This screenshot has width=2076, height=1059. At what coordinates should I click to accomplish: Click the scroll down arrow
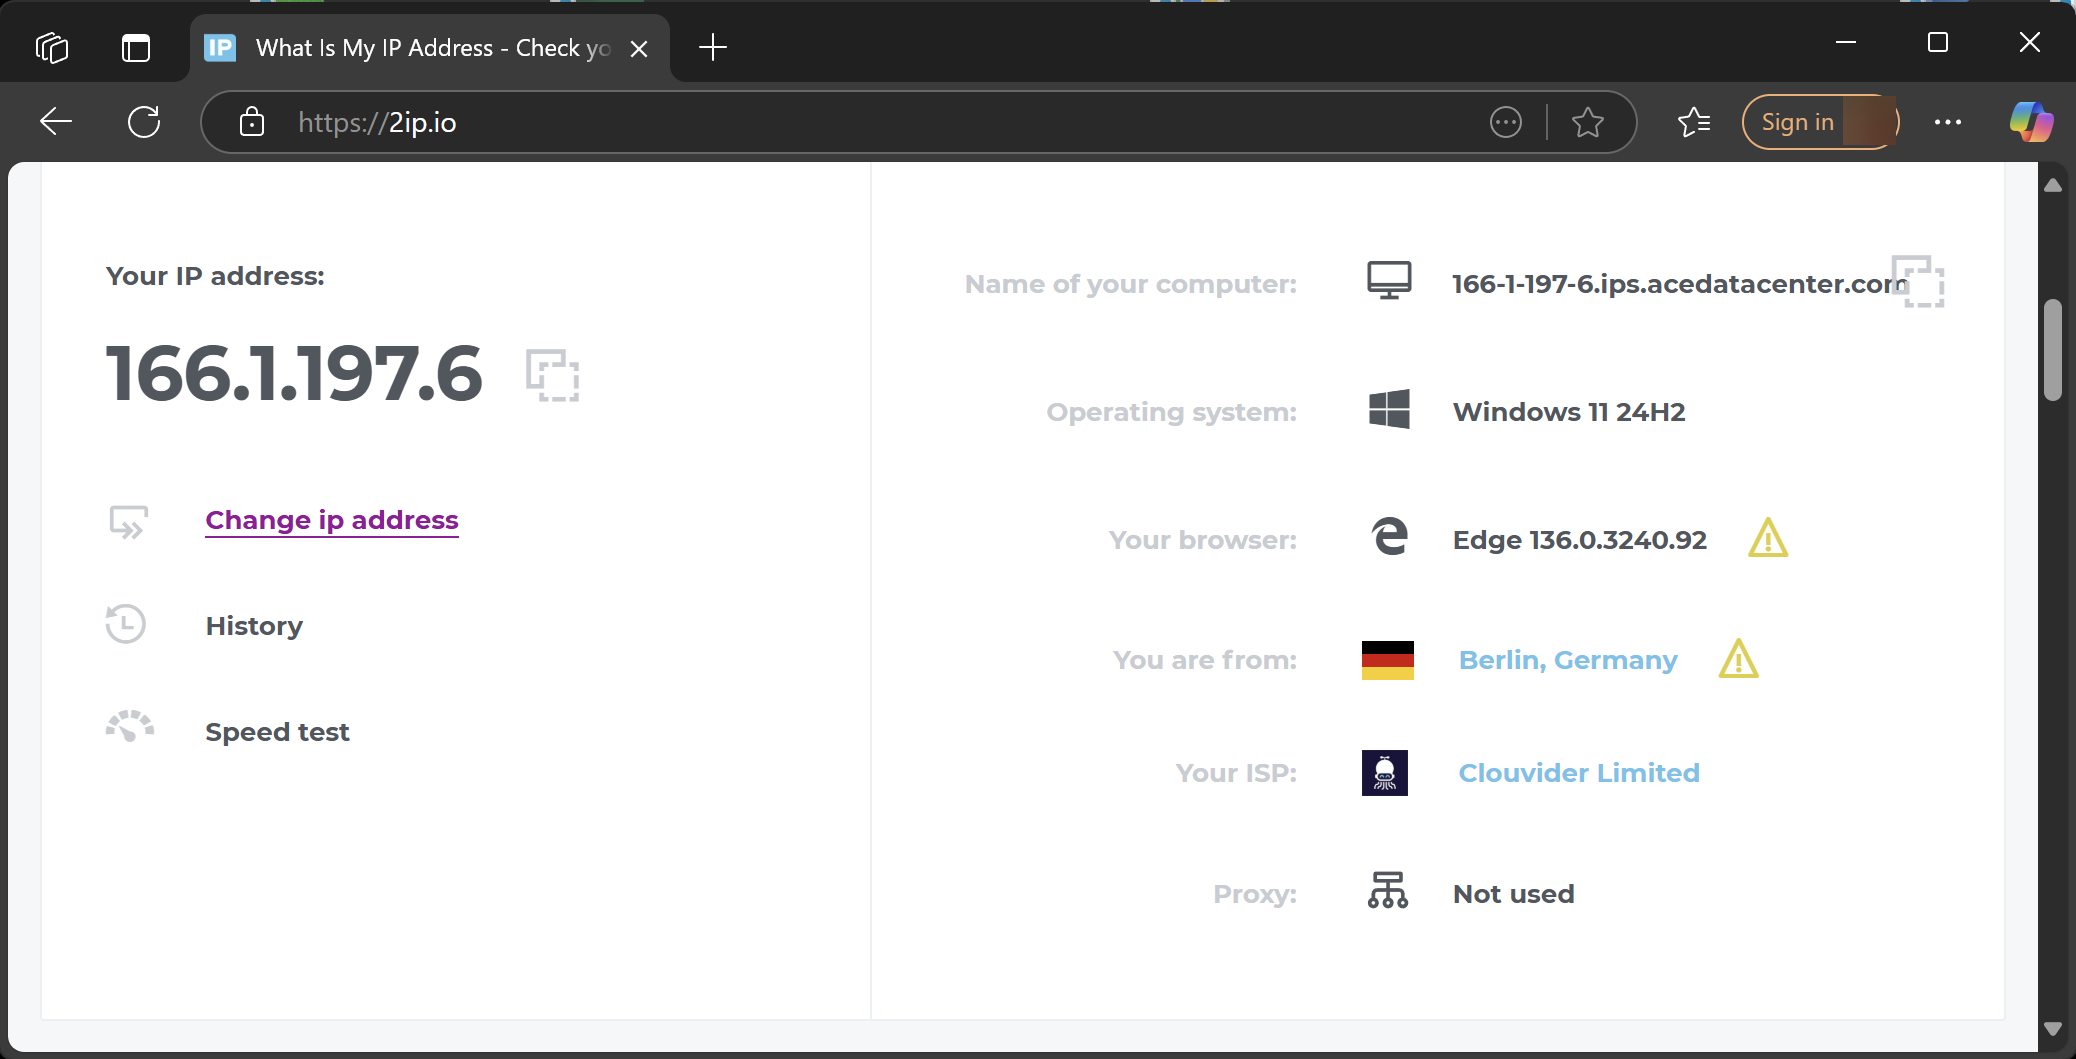(x=2053, y=1029)
